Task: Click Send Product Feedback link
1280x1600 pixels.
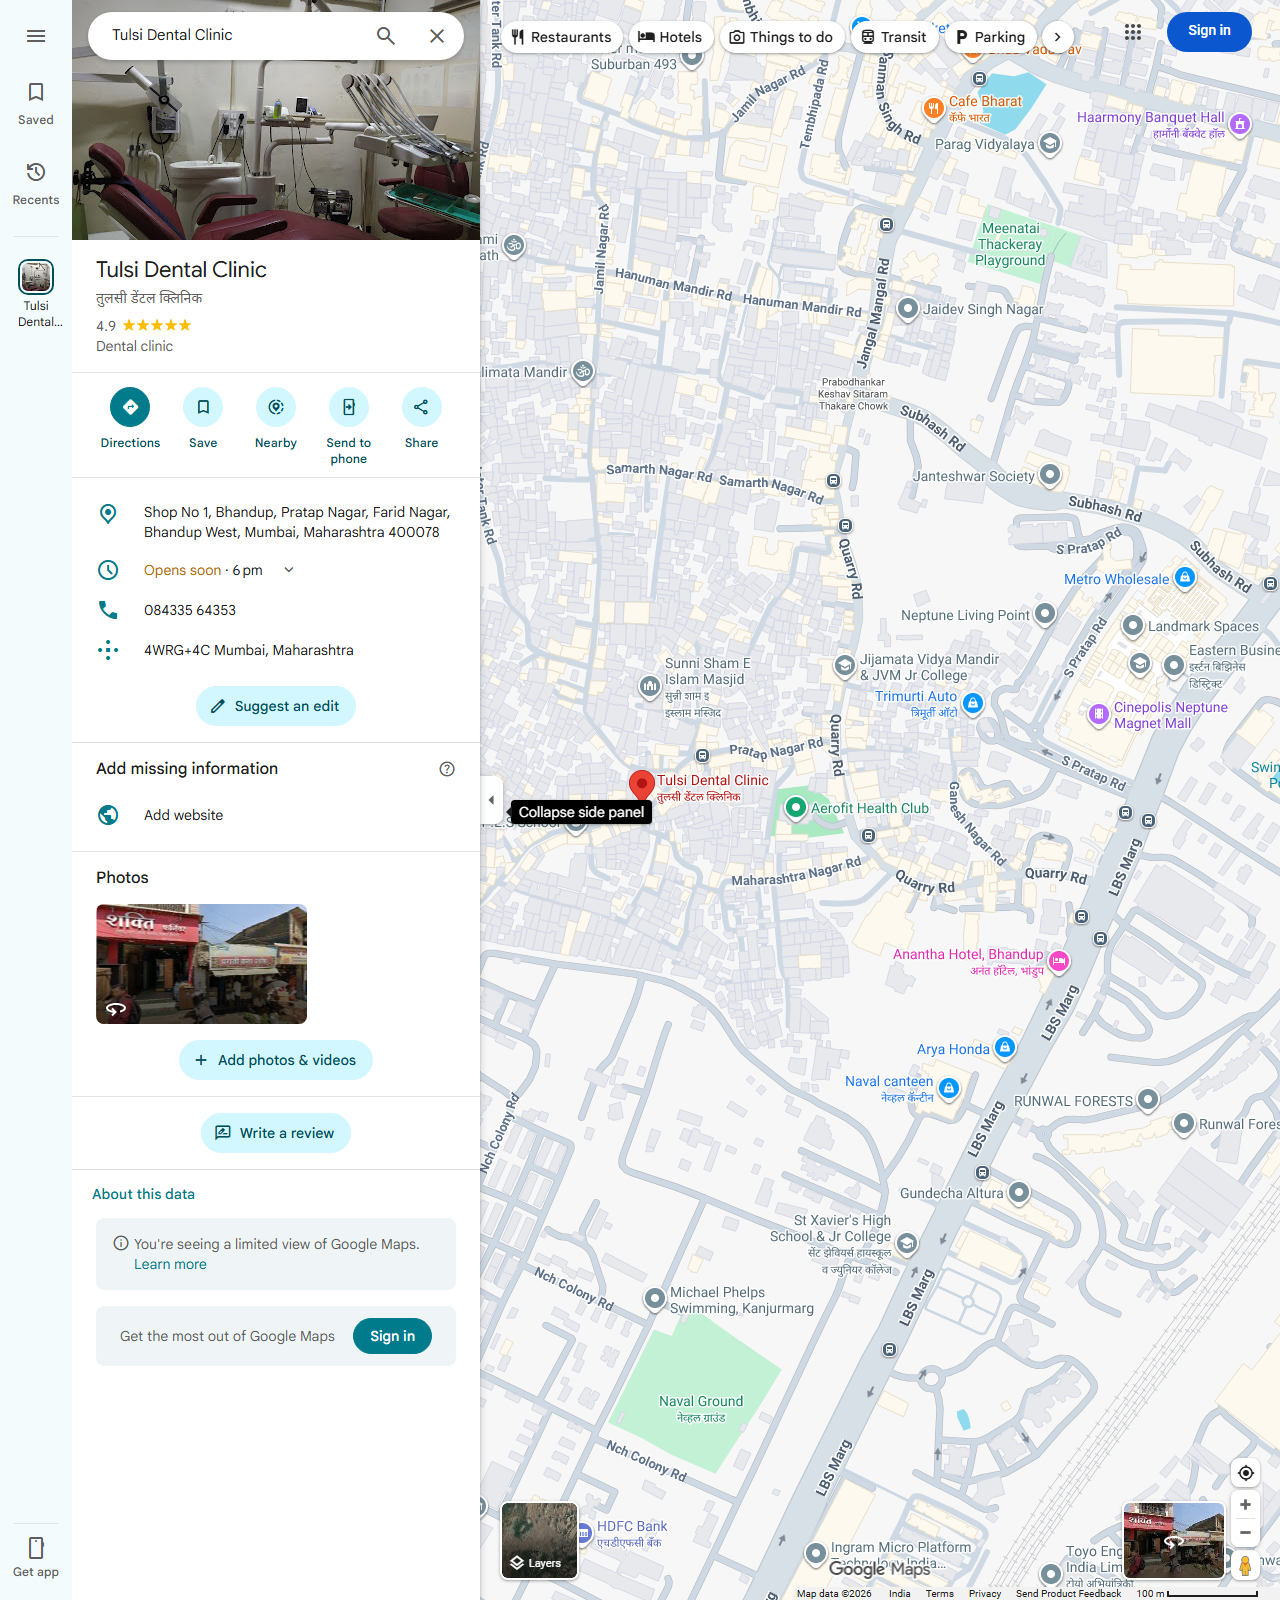Action: tap(1068, 1593)
